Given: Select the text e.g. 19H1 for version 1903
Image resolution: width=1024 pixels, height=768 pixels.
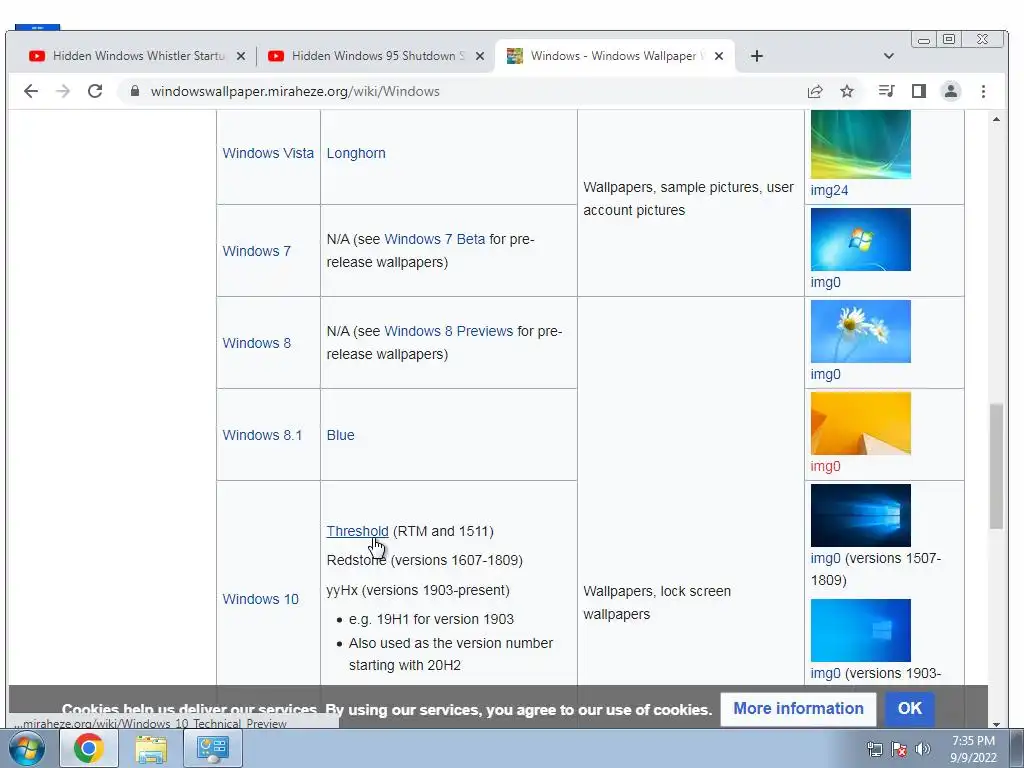Looking at the screenshot, I should [x=431, y=619].
